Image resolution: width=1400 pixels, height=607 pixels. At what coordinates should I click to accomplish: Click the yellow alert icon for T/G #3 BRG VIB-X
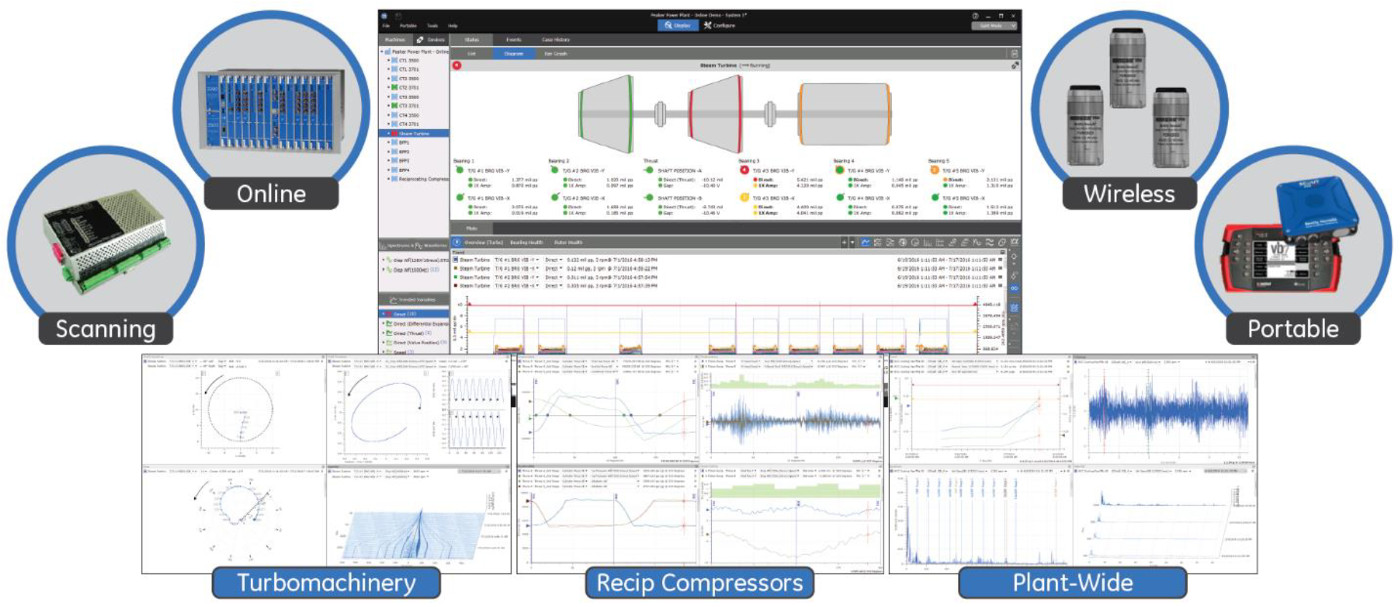point(744,197)
